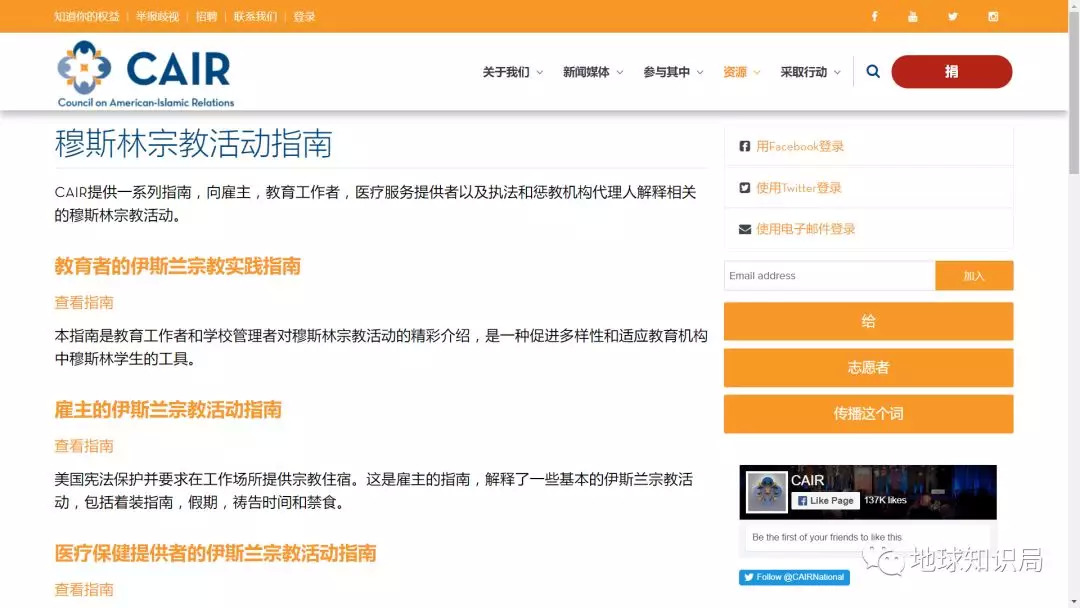Open 医疗保健提供者的伊斯兰宗教活动指南 heading link
The width and height of the screenshot is (1080, 608).
216,553
